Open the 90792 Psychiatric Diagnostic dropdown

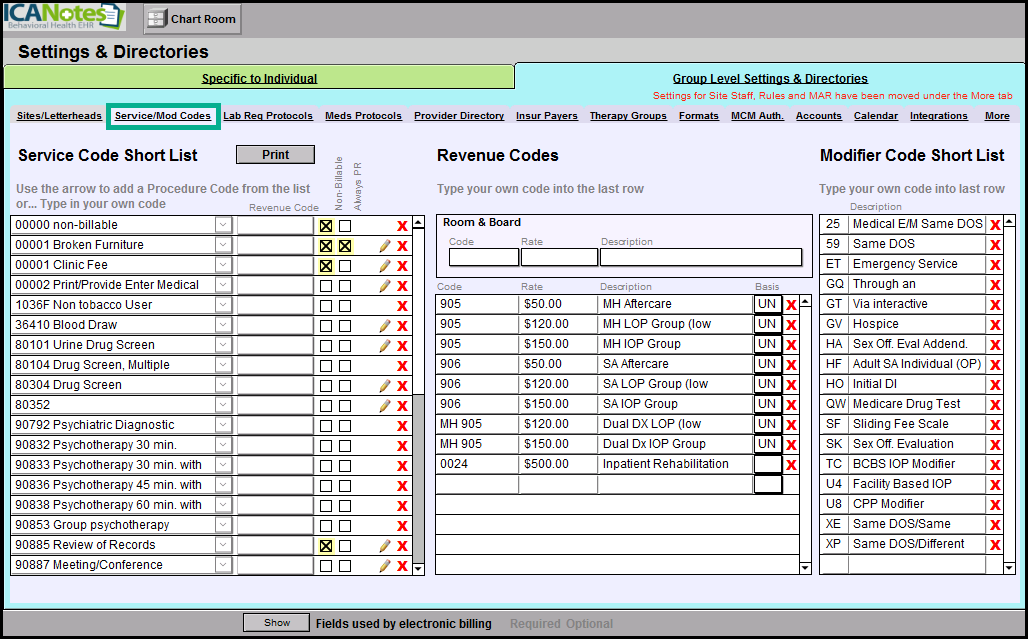point(223,425)
